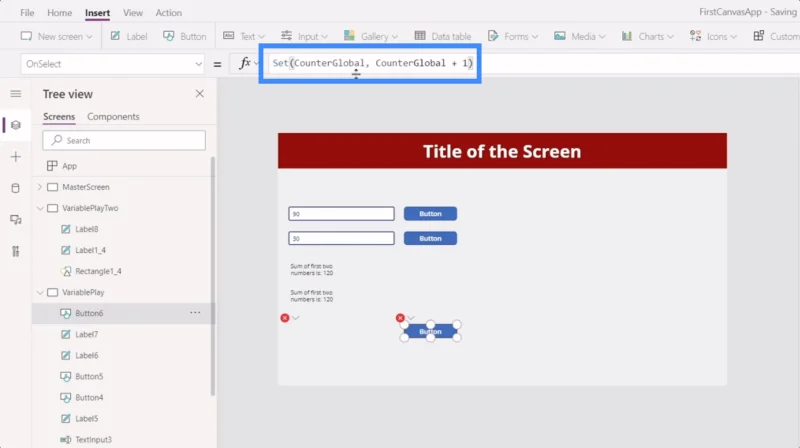Viewport: 800px width, 448px height.
Task: Open the Tree view layers icon
Action: (16, 125)
